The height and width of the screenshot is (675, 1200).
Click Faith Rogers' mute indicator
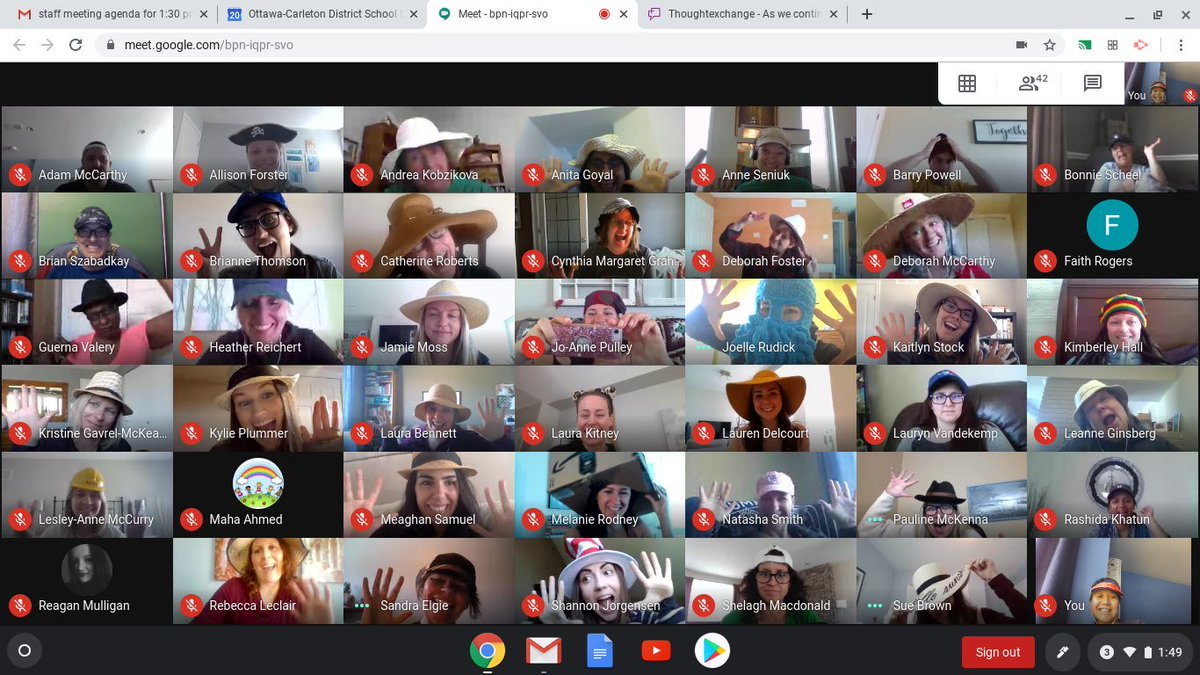[x=1046, y=260]
